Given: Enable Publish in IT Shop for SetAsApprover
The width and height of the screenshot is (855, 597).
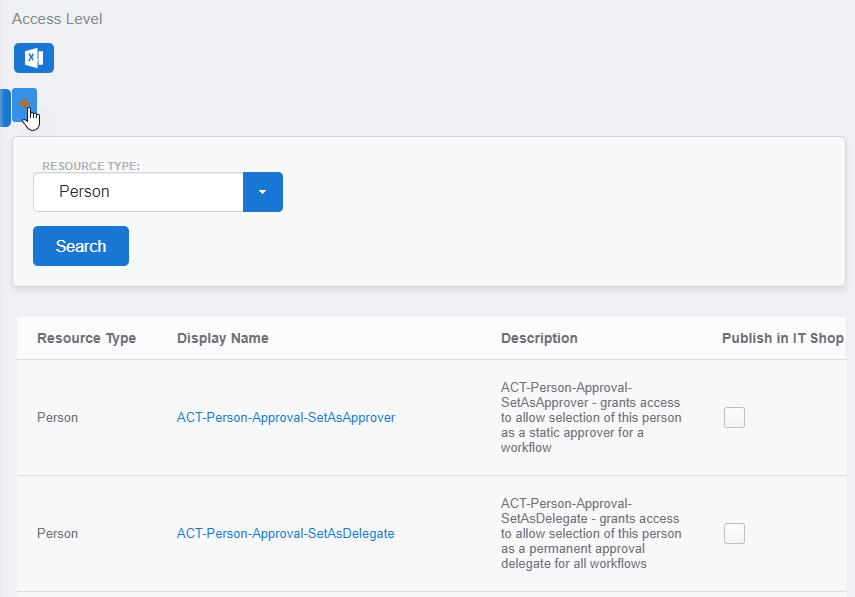Looking at the screenshot, I should 734,417.
